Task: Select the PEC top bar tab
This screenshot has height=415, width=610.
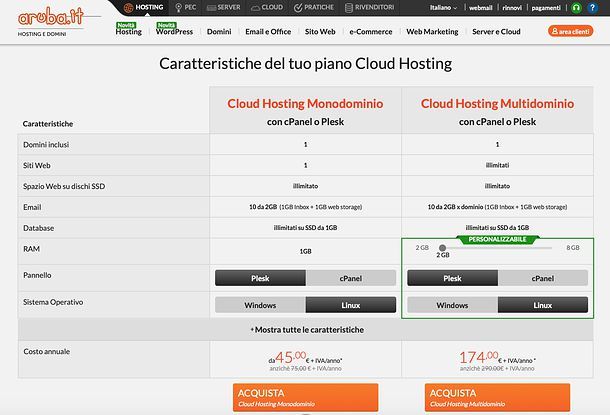Action: [186, 7]
